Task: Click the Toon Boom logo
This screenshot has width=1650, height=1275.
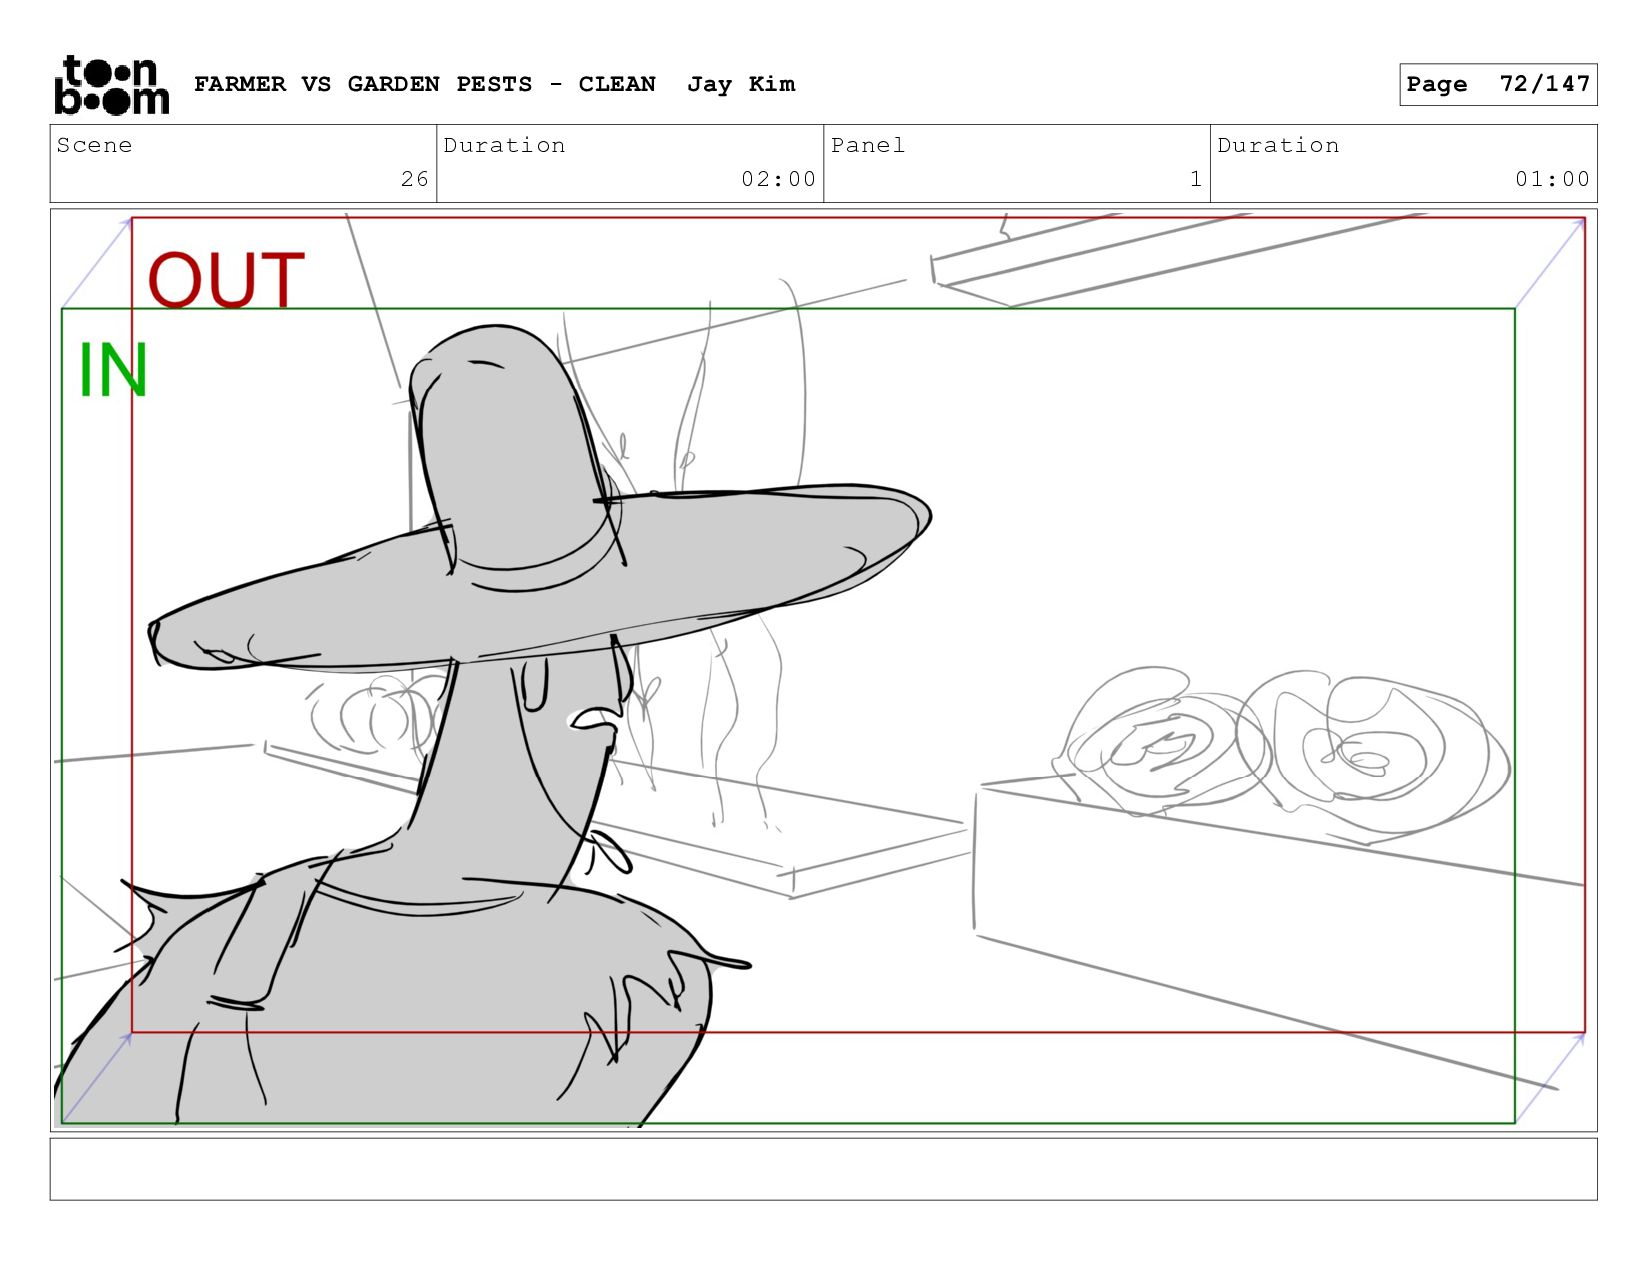Action: (x=111, y=85)
